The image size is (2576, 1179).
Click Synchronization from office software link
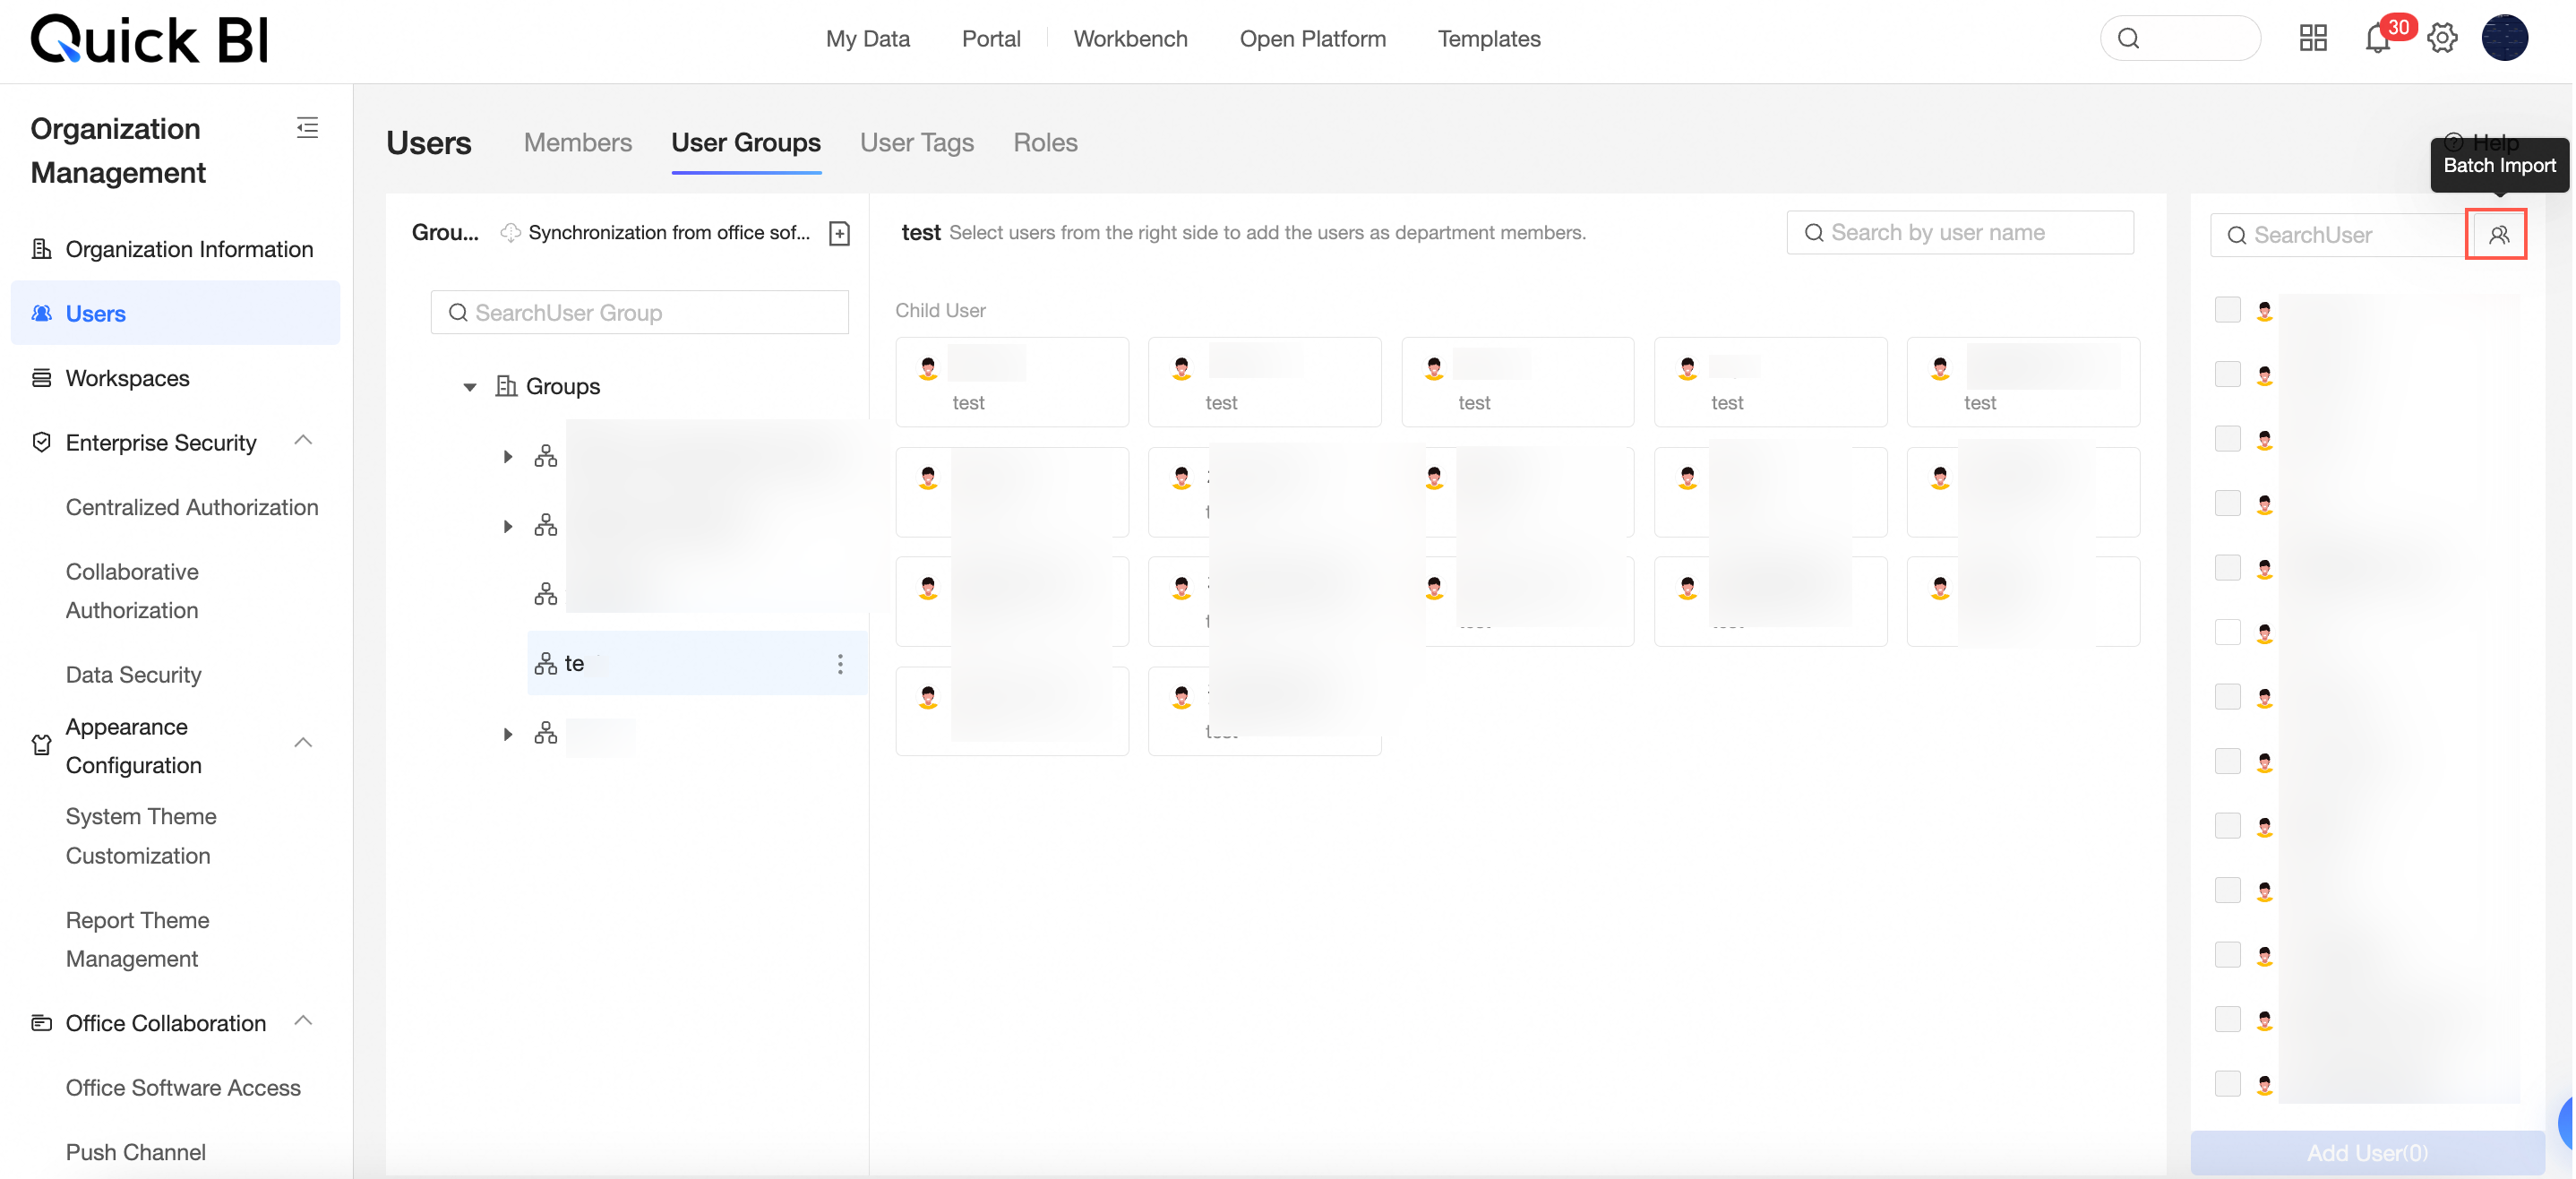point(667,233)
